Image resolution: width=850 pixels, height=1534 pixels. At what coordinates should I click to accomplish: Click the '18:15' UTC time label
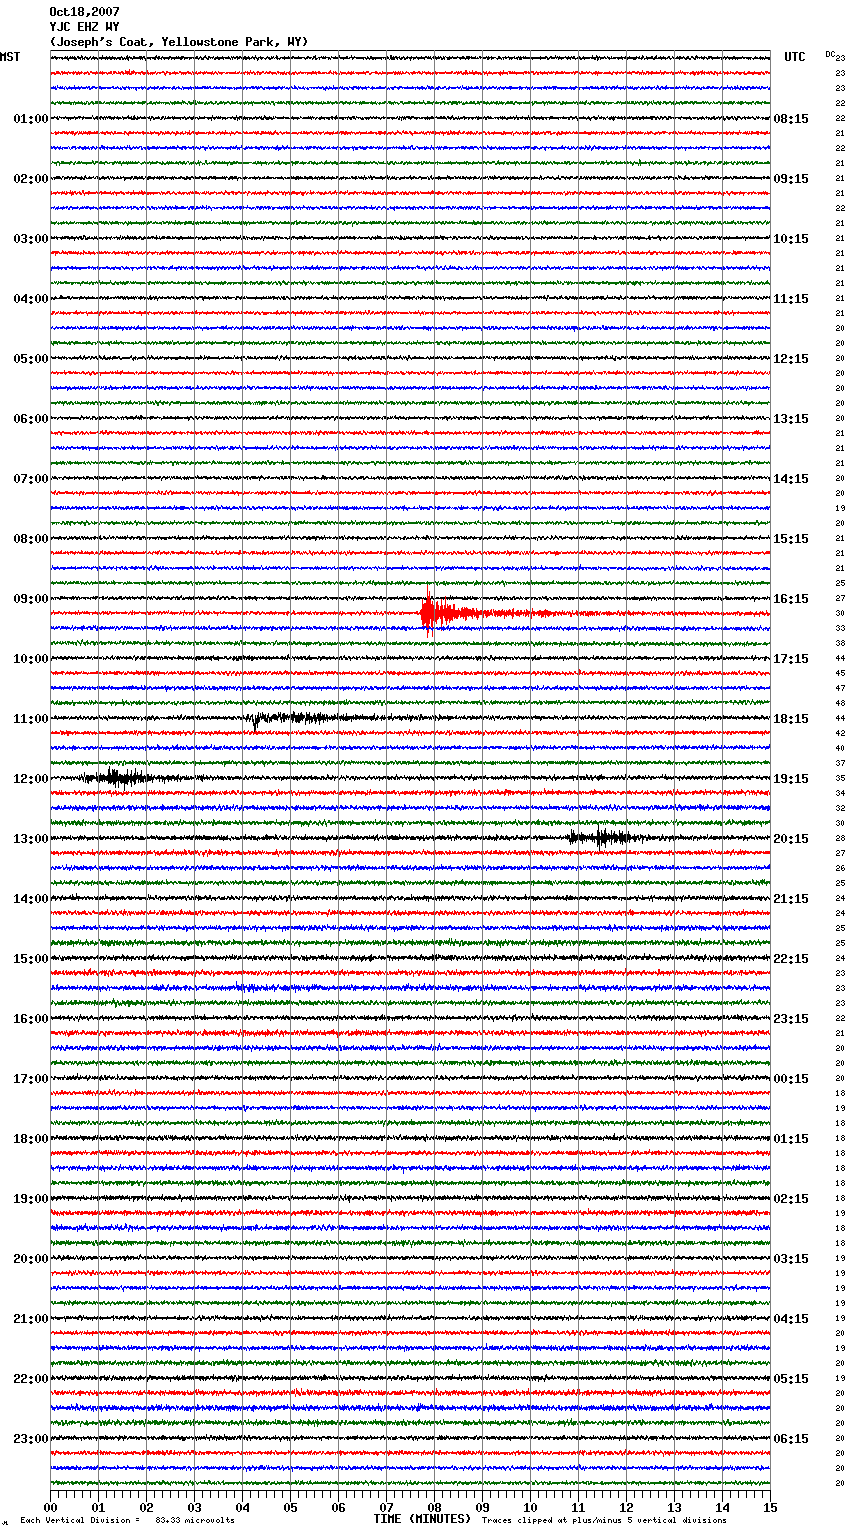click(x=791, y=719)
